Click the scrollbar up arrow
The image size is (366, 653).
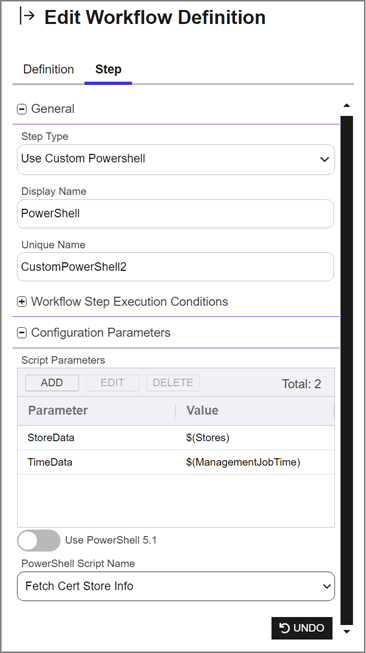point(346,106)
